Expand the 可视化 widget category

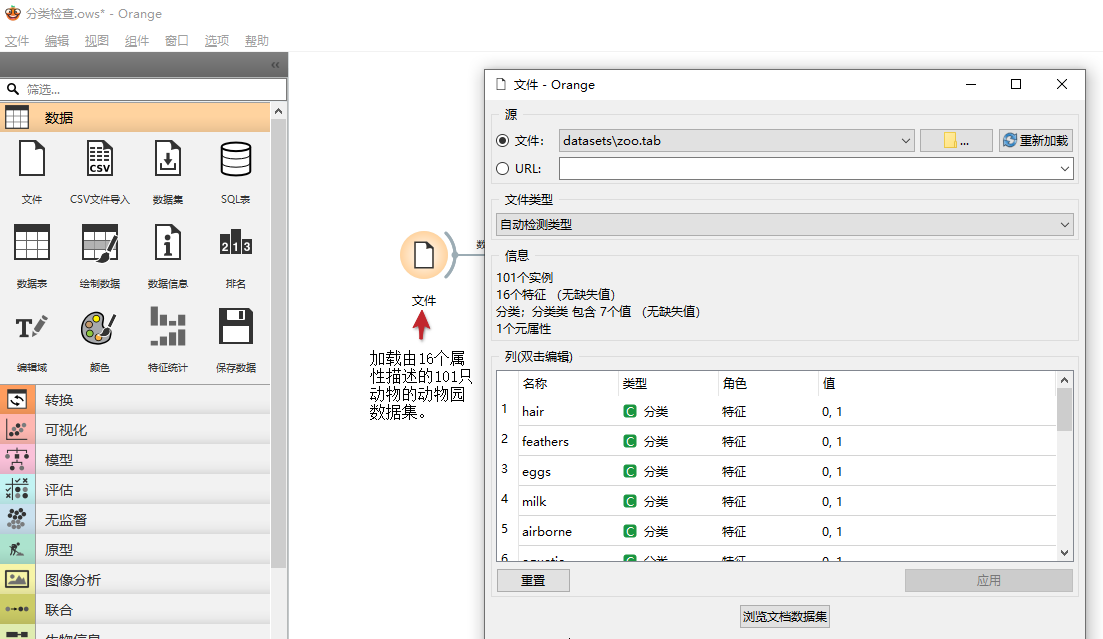coord(135,430)
